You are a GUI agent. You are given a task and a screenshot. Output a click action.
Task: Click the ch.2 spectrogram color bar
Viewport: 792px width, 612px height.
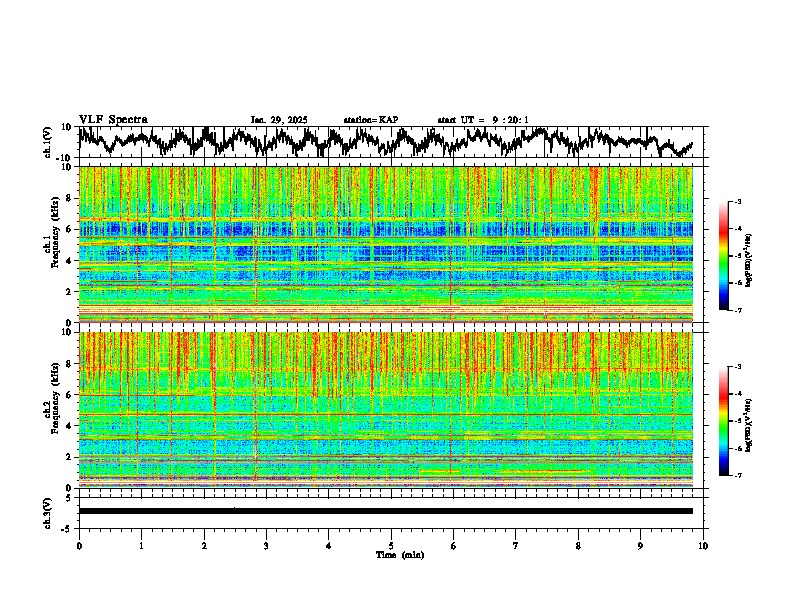click(x=723, y=421)
